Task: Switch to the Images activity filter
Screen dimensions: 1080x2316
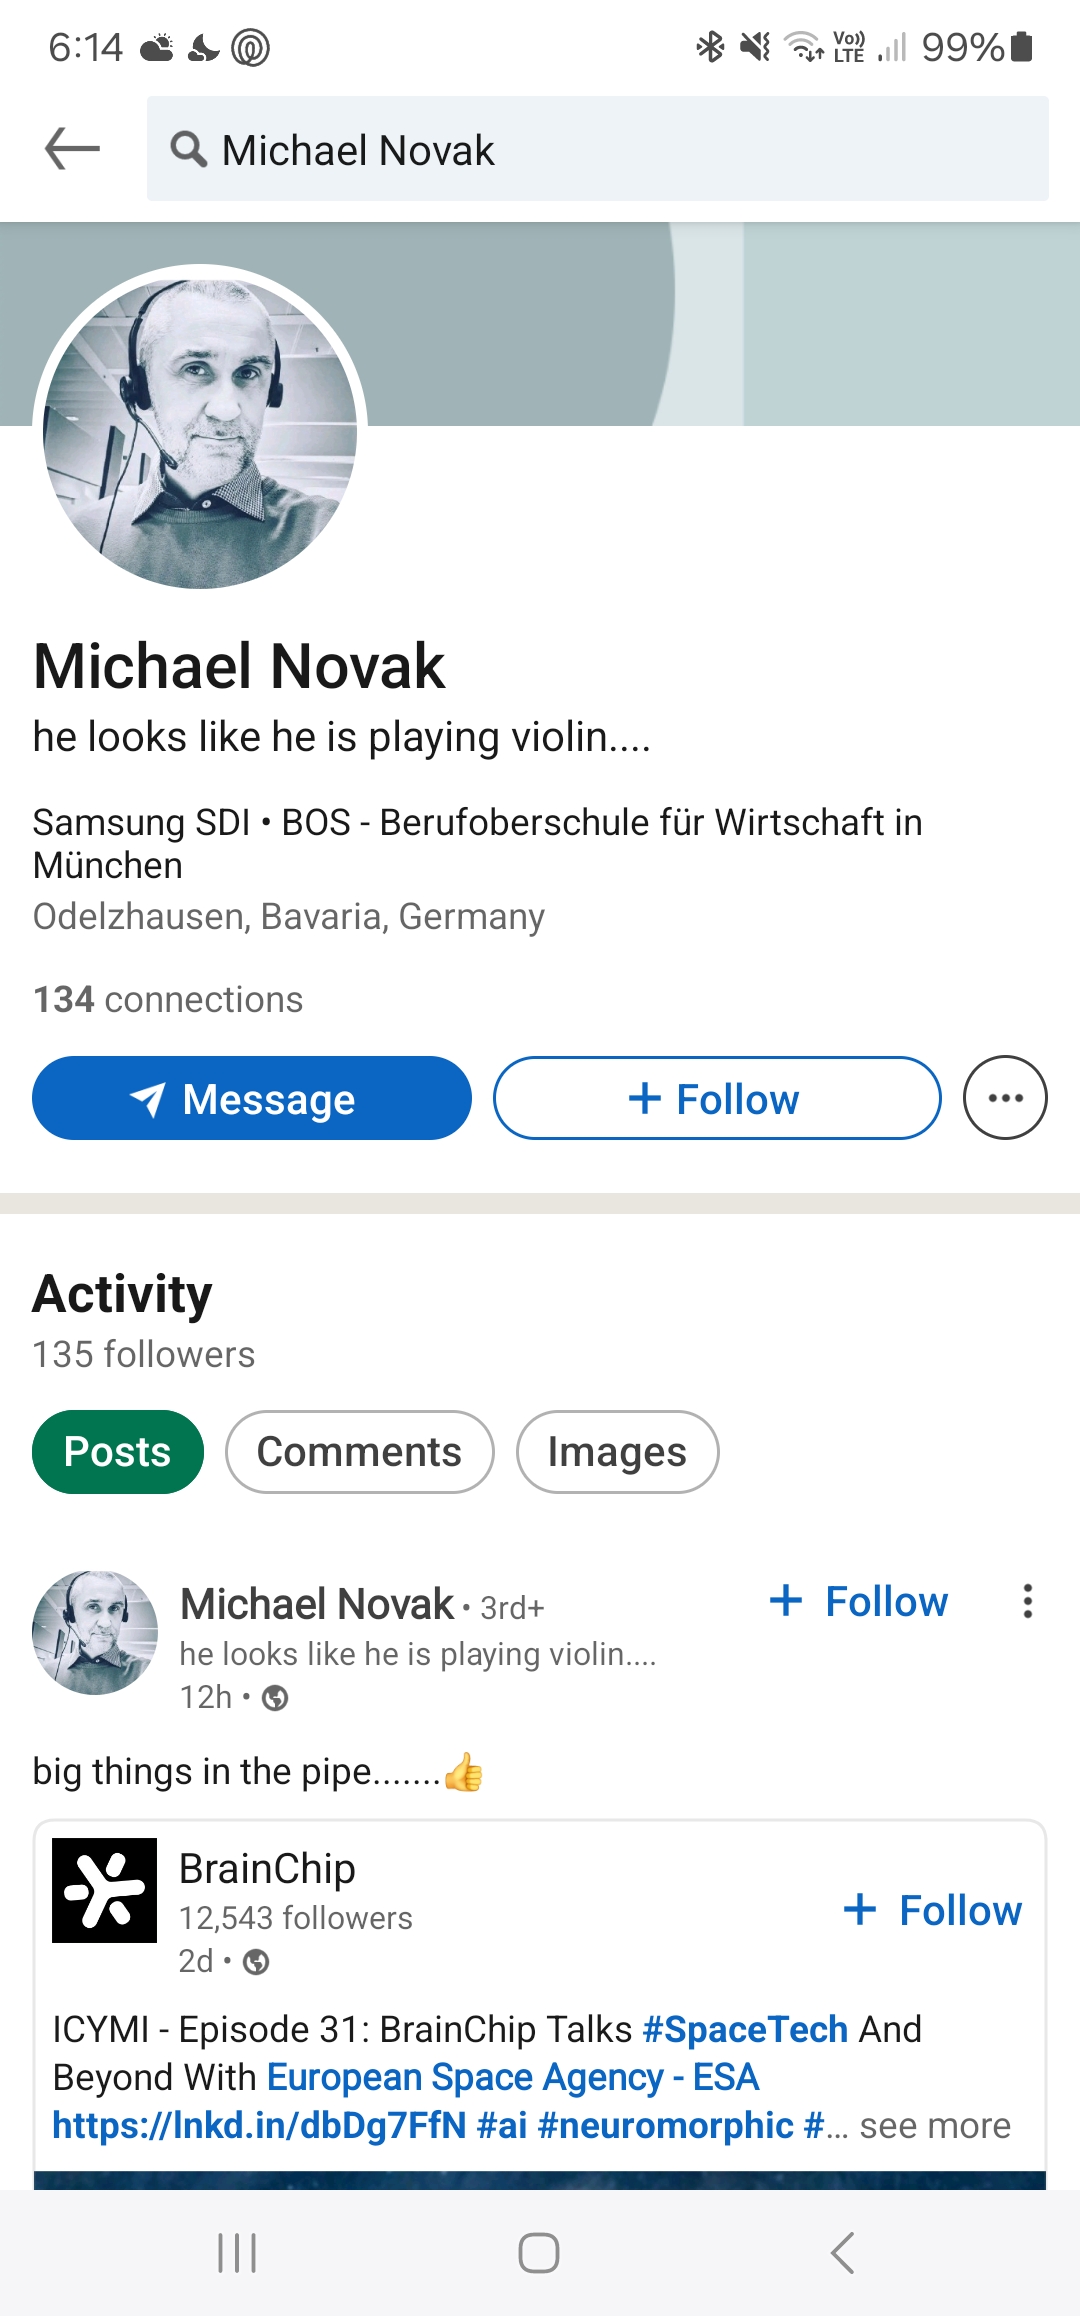Action: coord(617,1452)
